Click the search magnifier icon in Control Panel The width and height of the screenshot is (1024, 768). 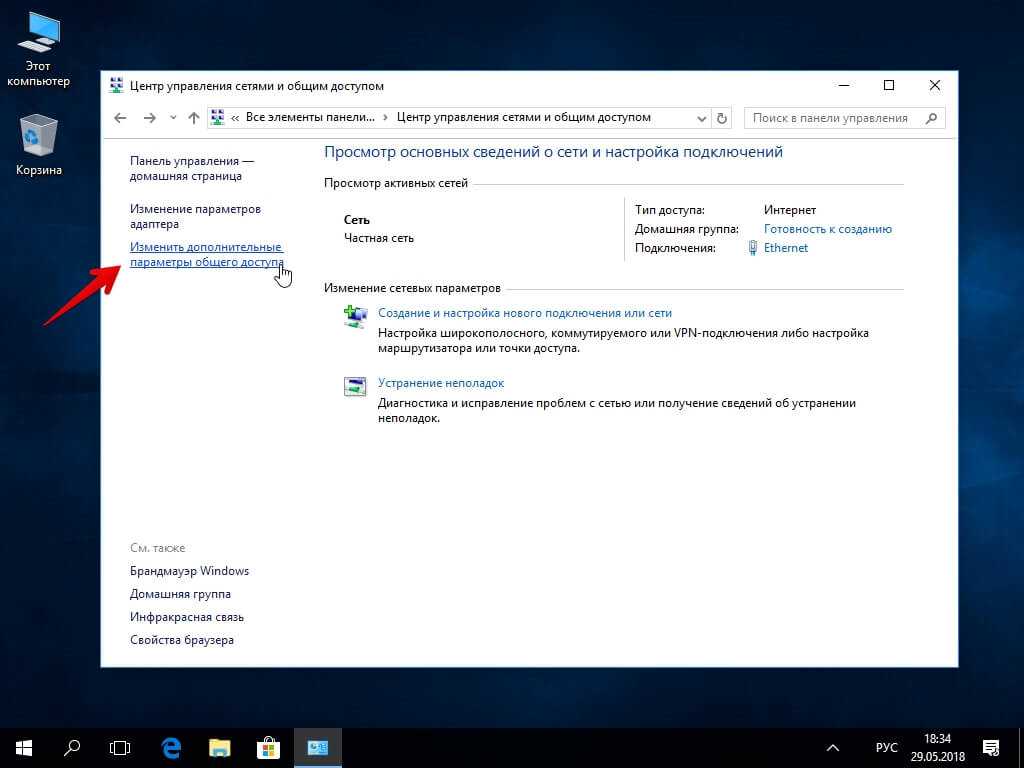point(931,118)
